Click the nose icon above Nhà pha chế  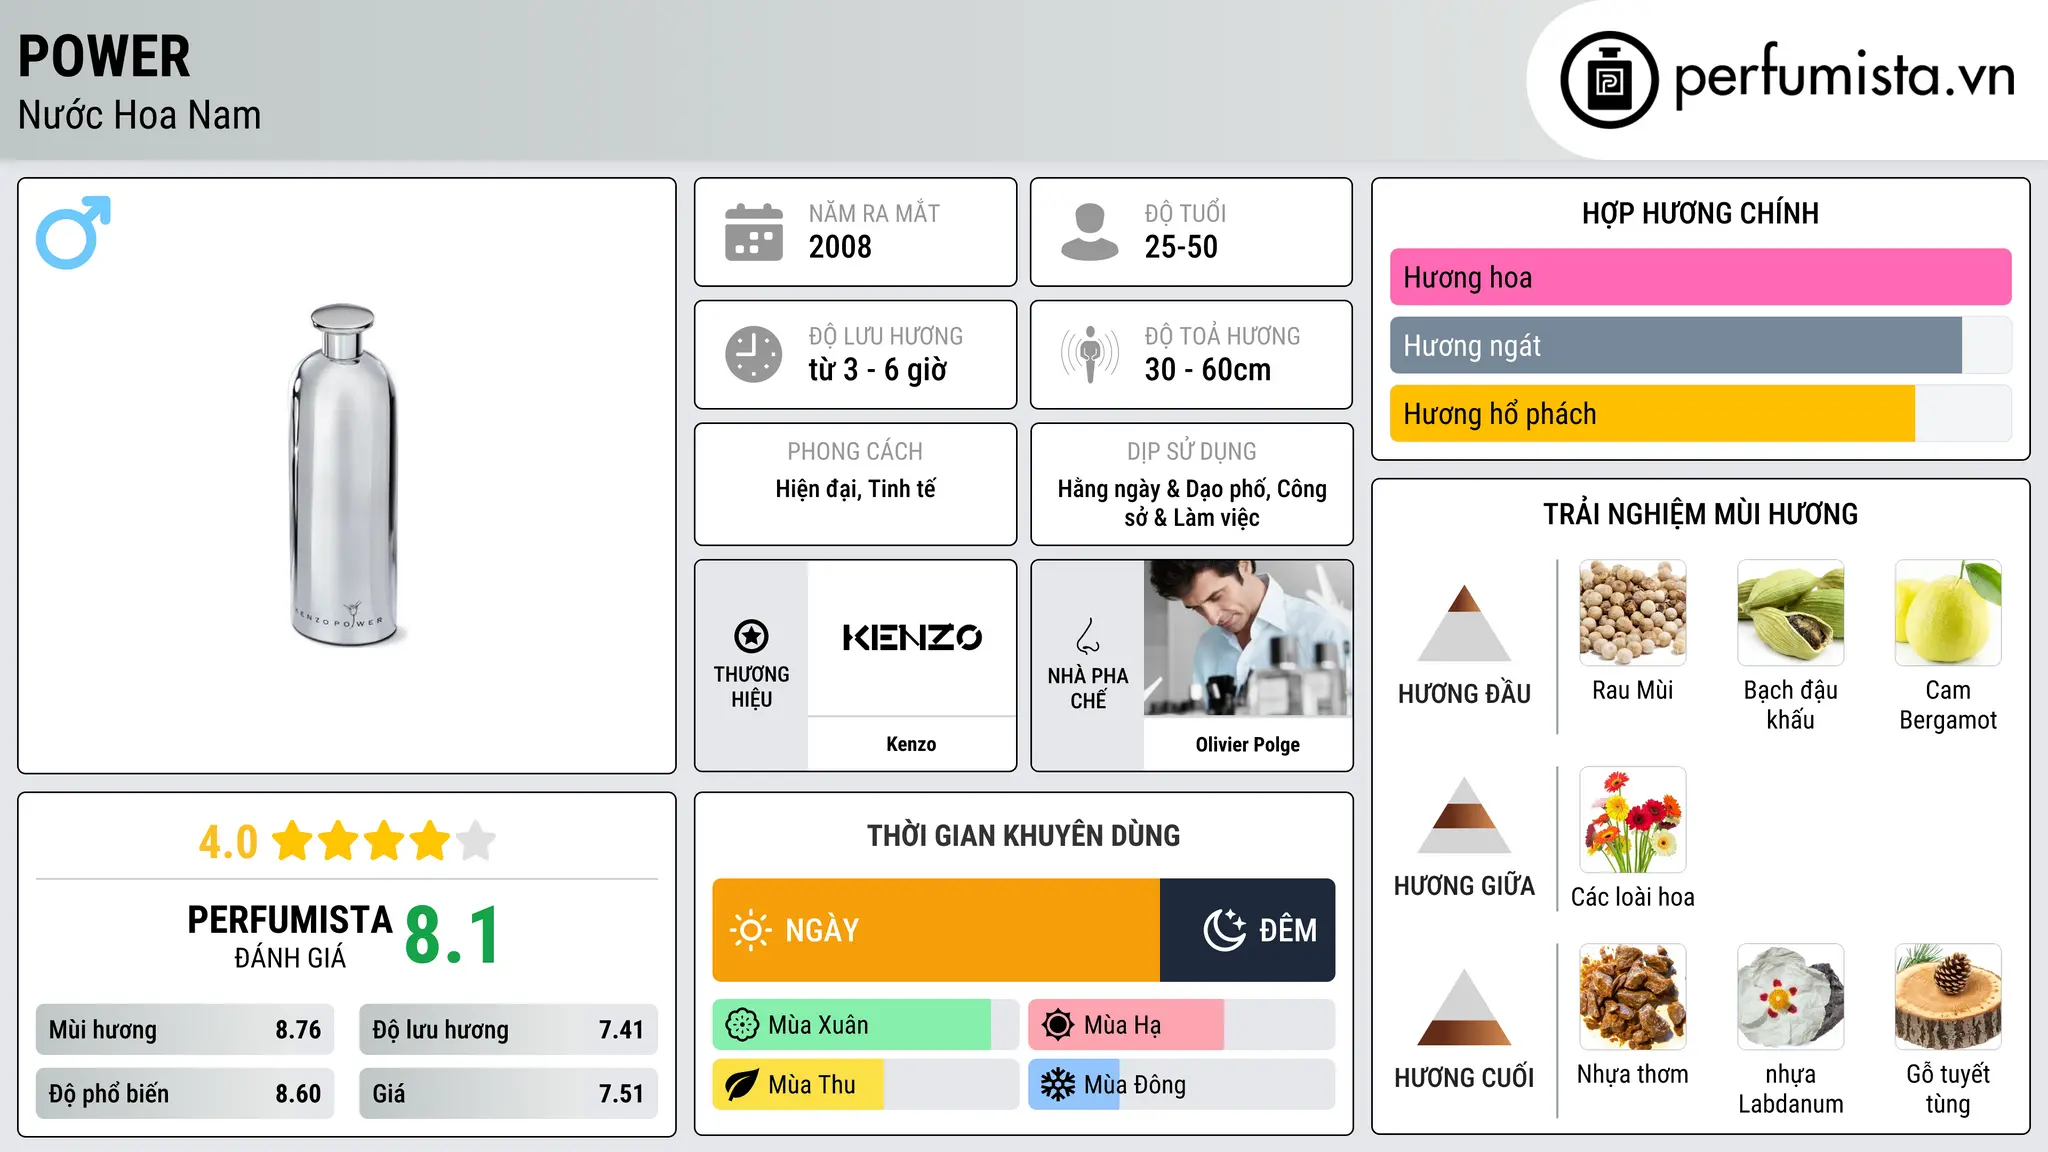click(1088, 636)
